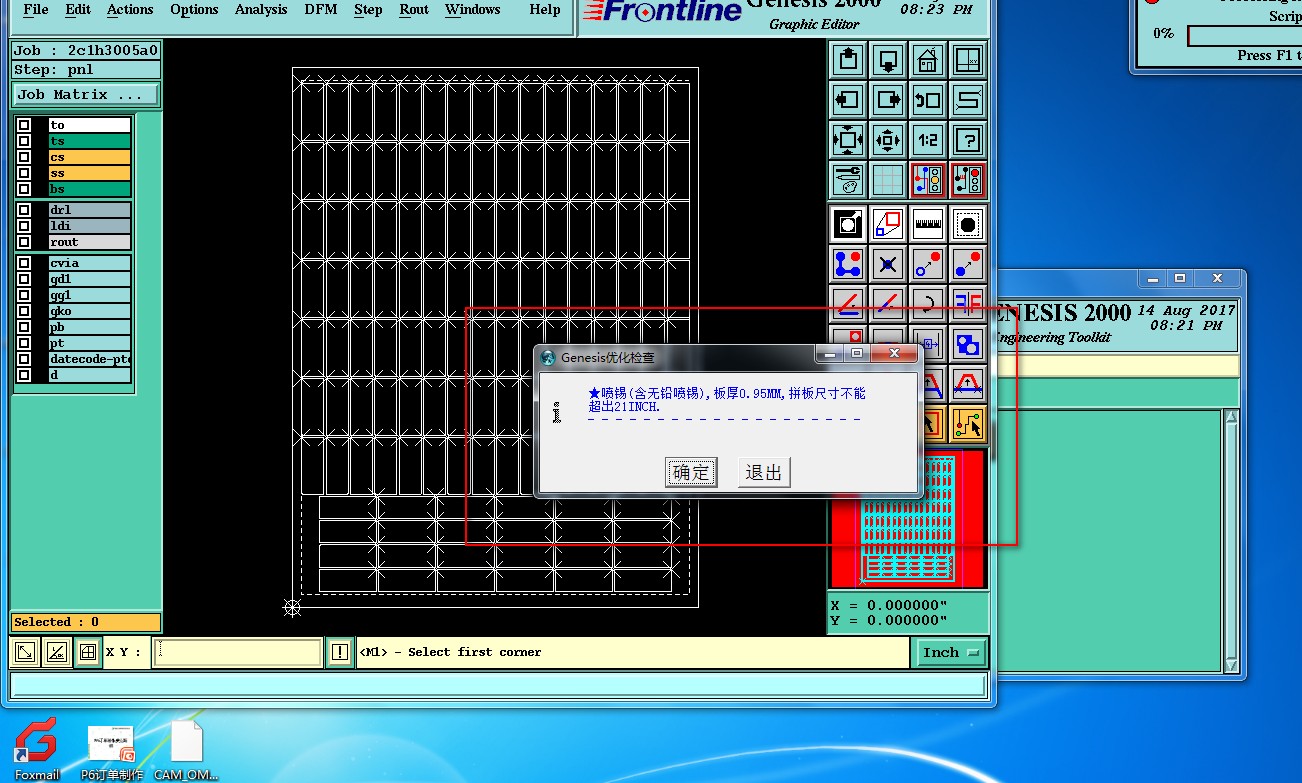Toggle the 'ts' layer checkbox
Viewport: 1302px width, 783px height.
[24, 141]
